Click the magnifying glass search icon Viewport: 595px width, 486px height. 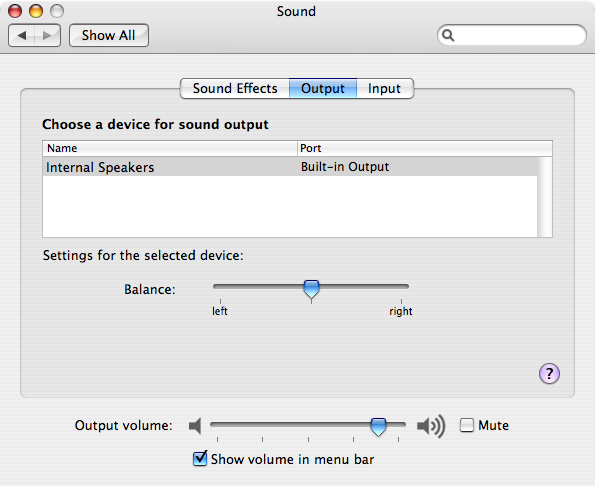pyautogui.click(x=448, y=35)
